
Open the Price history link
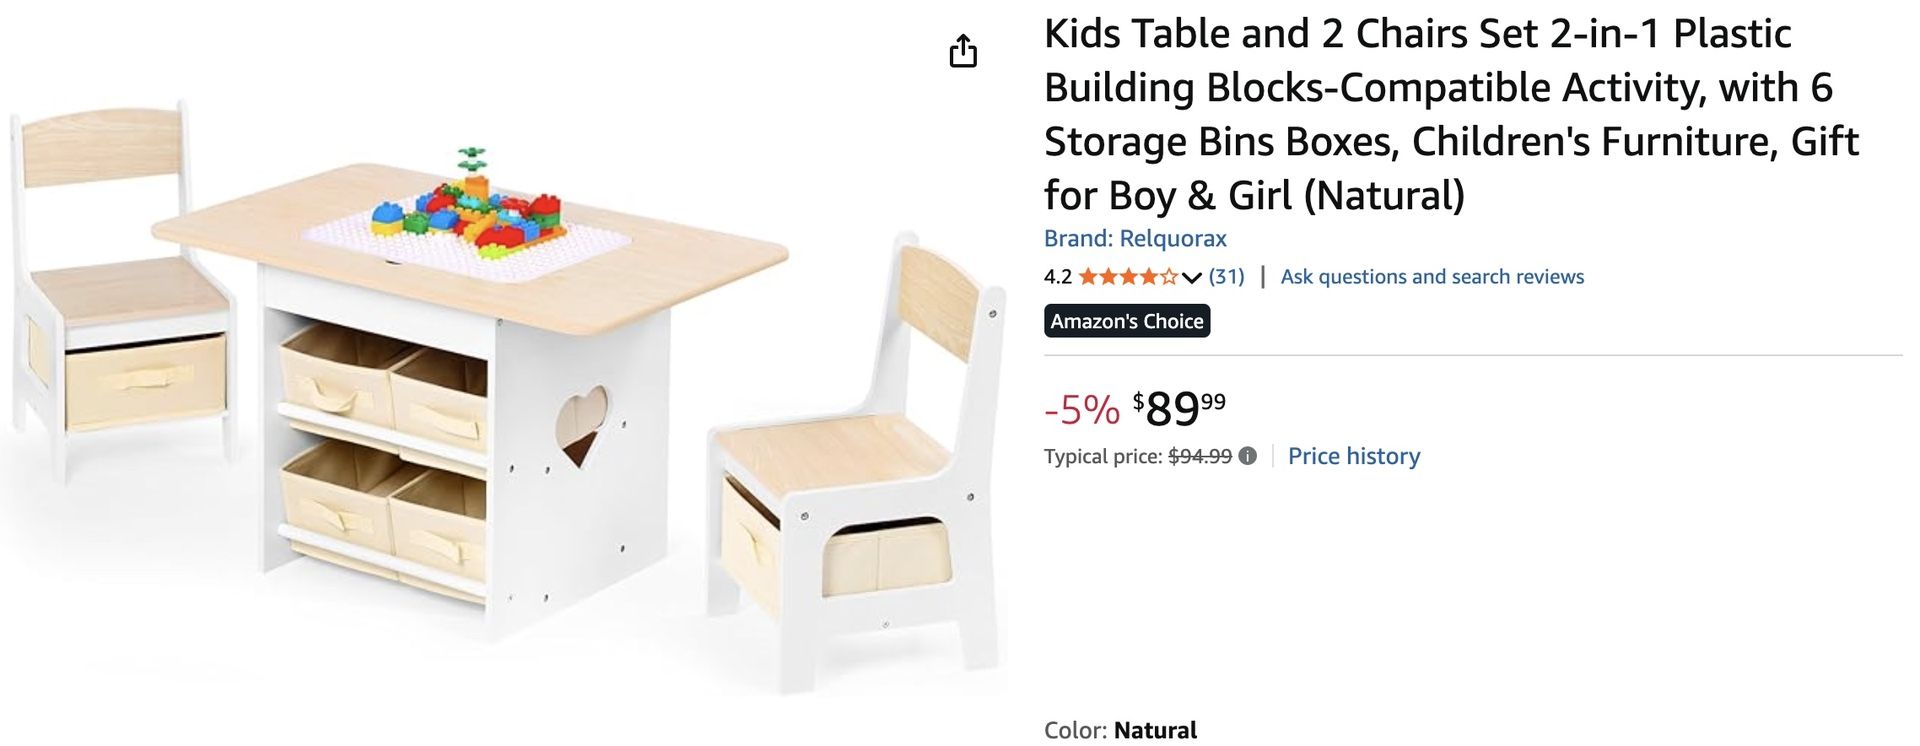[x=1354, y=456]
